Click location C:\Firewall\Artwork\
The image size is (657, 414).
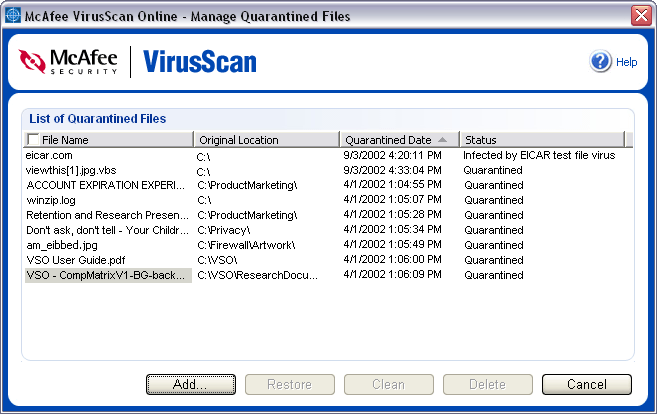(x=246, y=246)
